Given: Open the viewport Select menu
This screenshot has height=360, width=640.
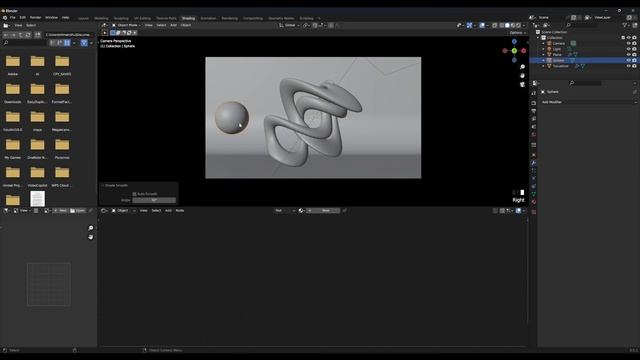Looking at the screenshot, I should click(161, 25).
